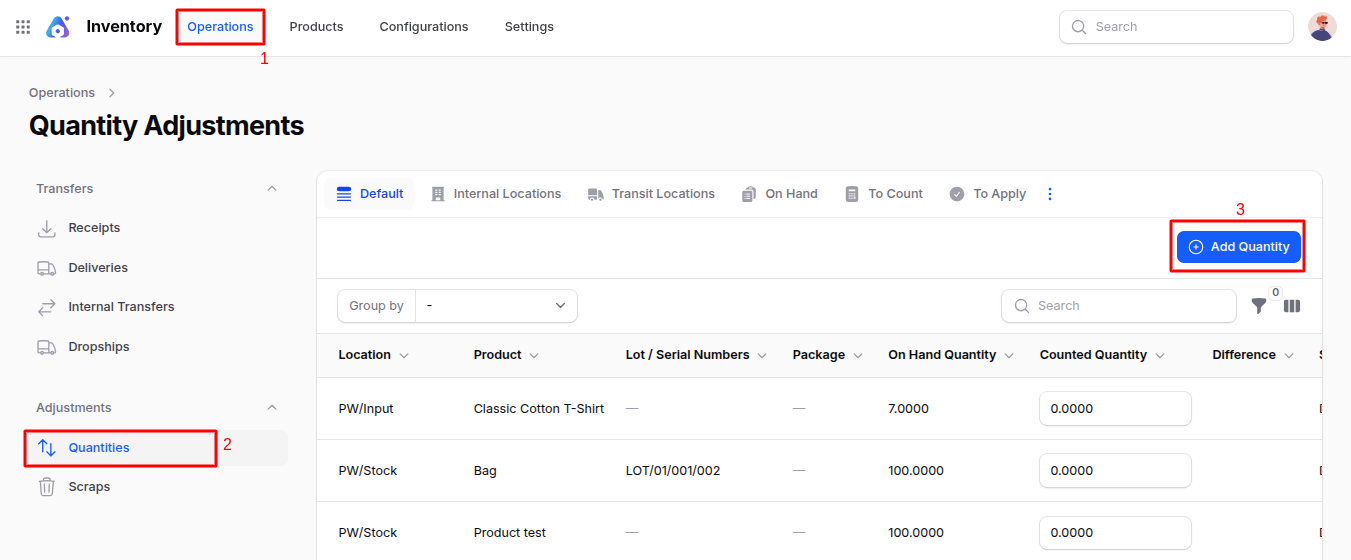Select Internal Transfers in the sidebar
1351x560 pixels.
pyautogui.click(x=120, y=307)
